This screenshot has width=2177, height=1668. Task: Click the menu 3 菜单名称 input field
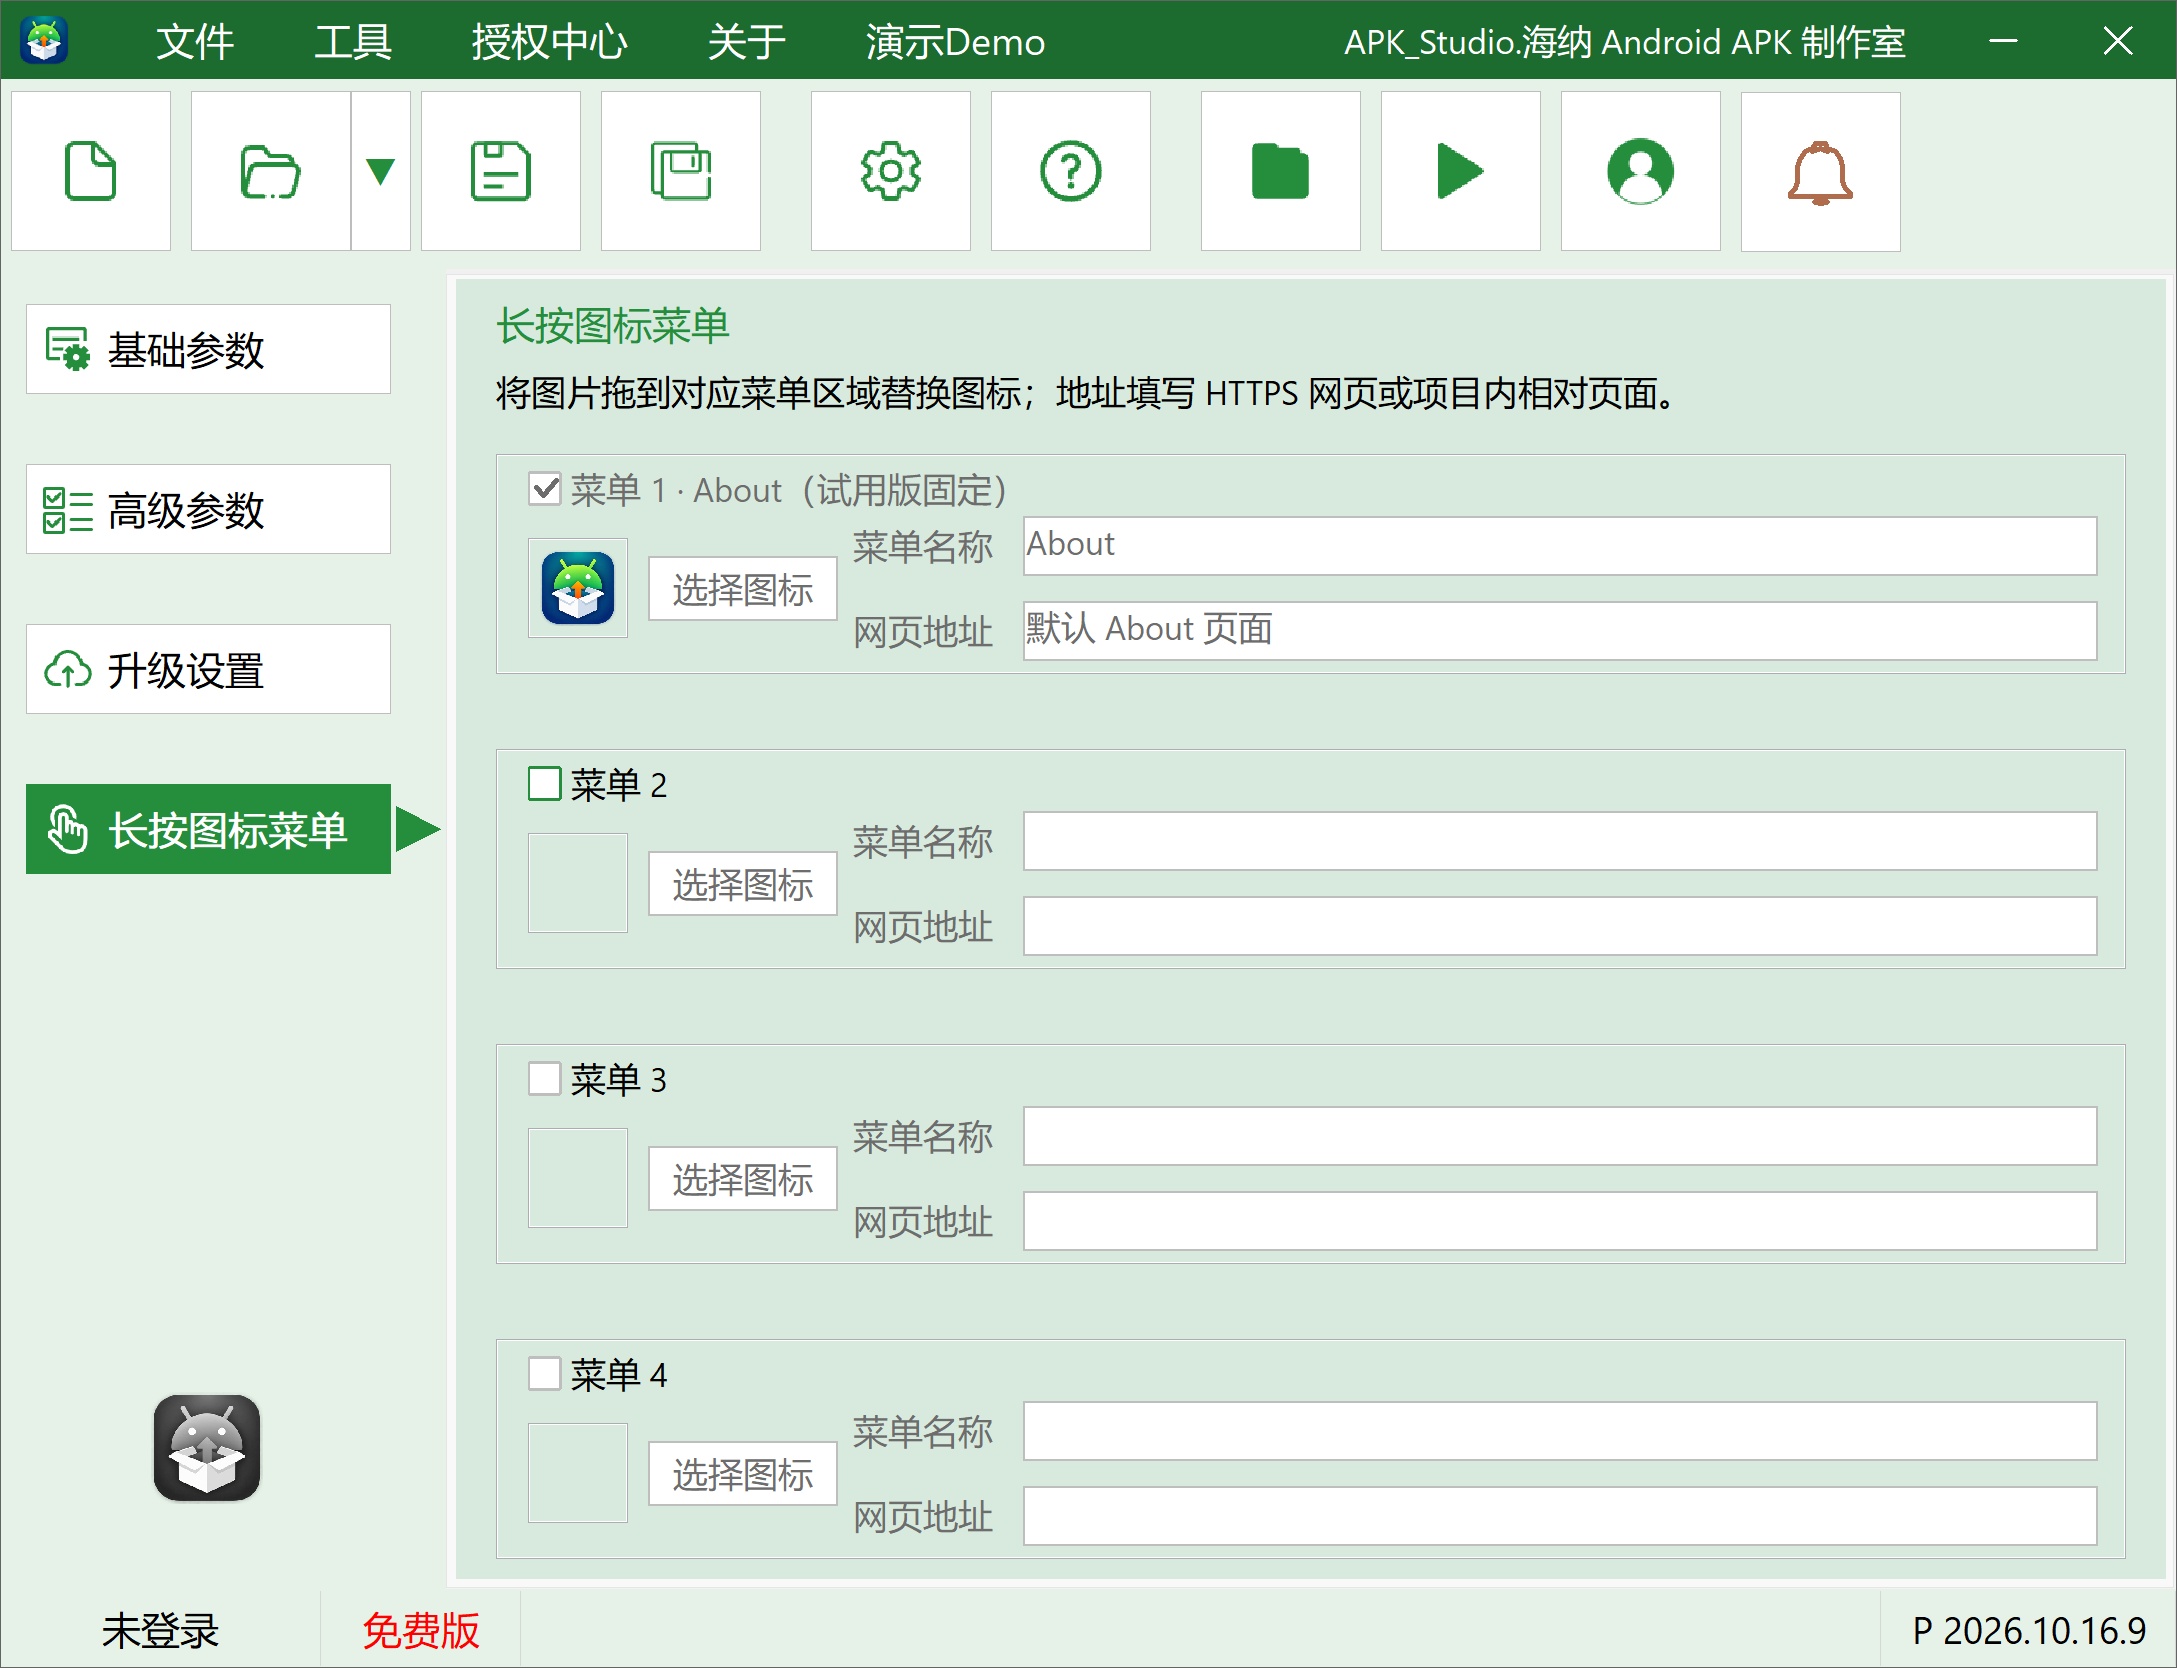pos(1560,1136)
